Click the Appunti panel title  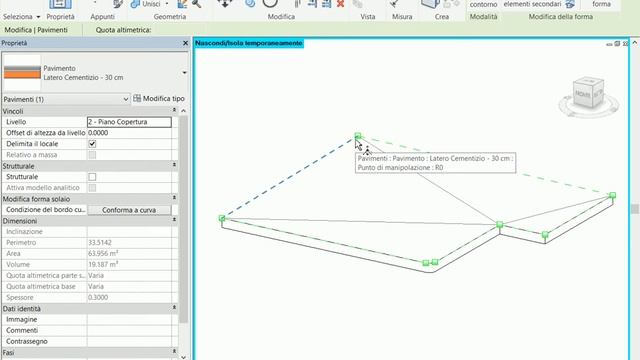(x=102, y=17)
